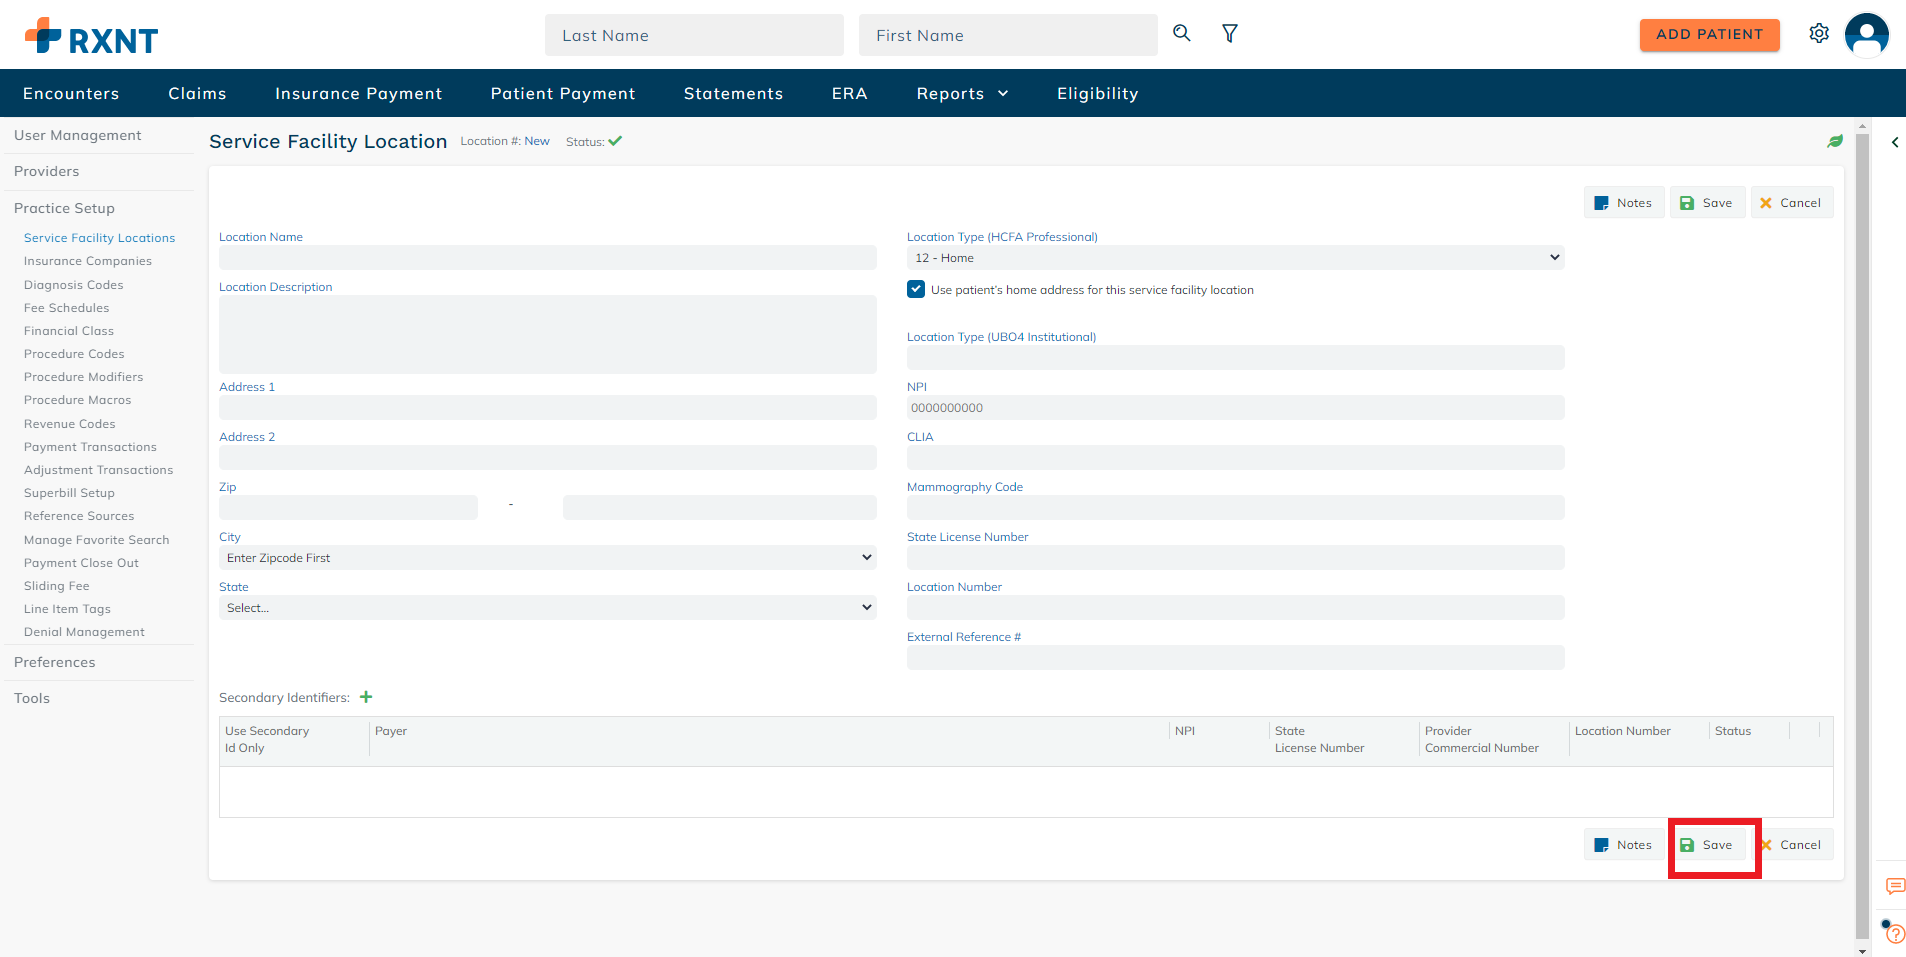Open the Patient Payment tab
Viewport: 1906px width, 957px height.
pos(563,93)
